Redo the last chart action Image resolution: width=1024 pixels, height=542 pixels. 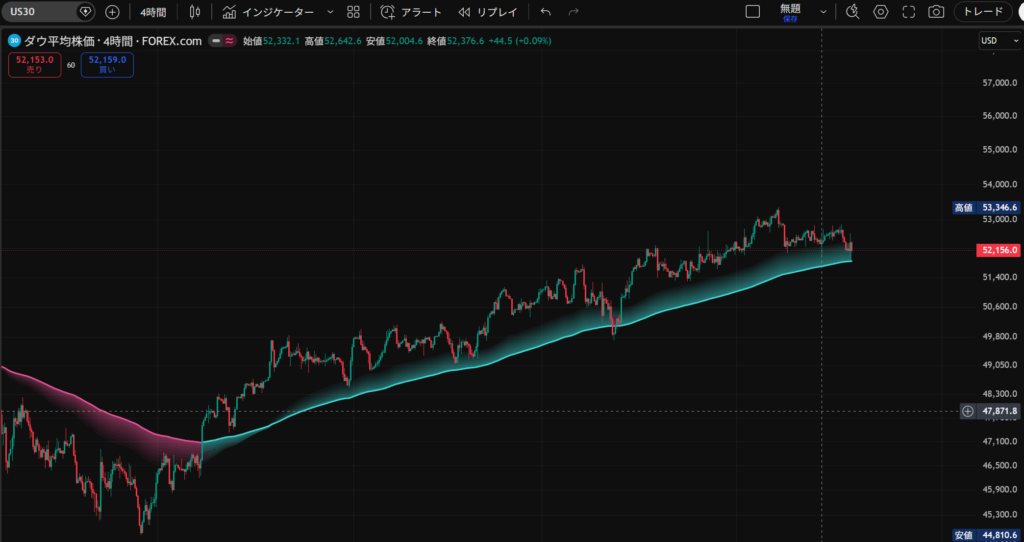[573, 12]
